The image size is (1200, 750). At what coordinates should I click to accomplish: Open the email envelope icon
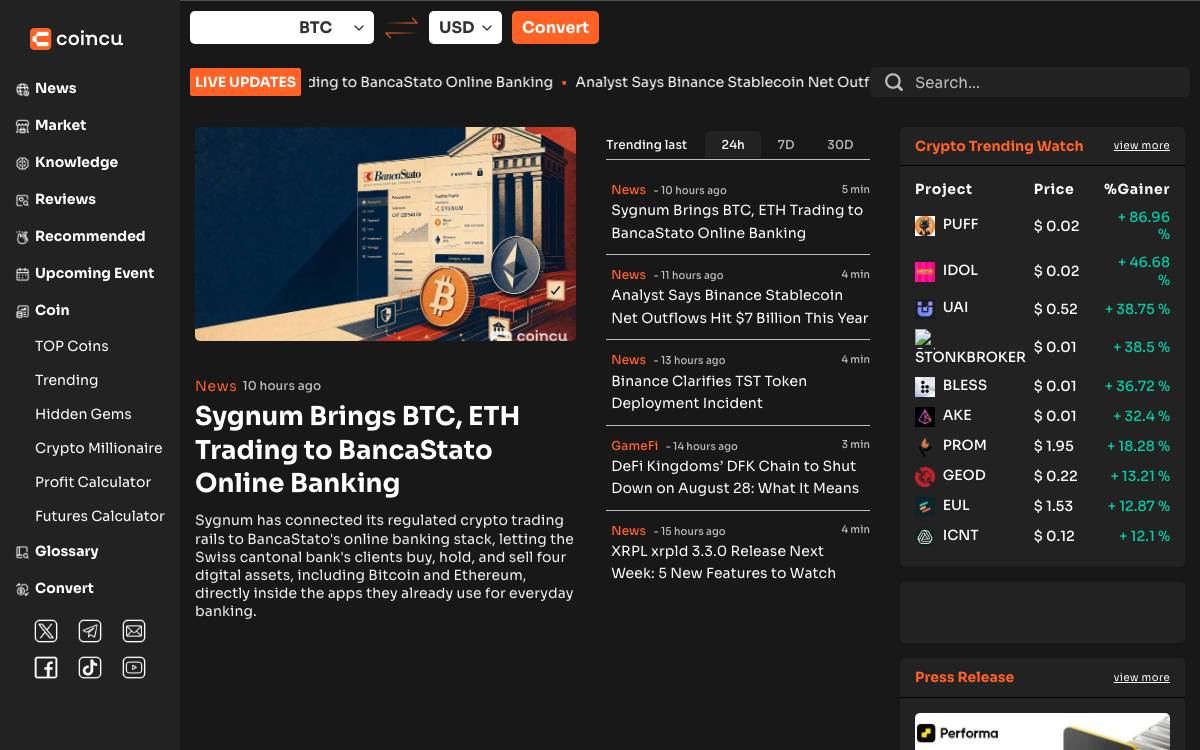pos(134,631)
